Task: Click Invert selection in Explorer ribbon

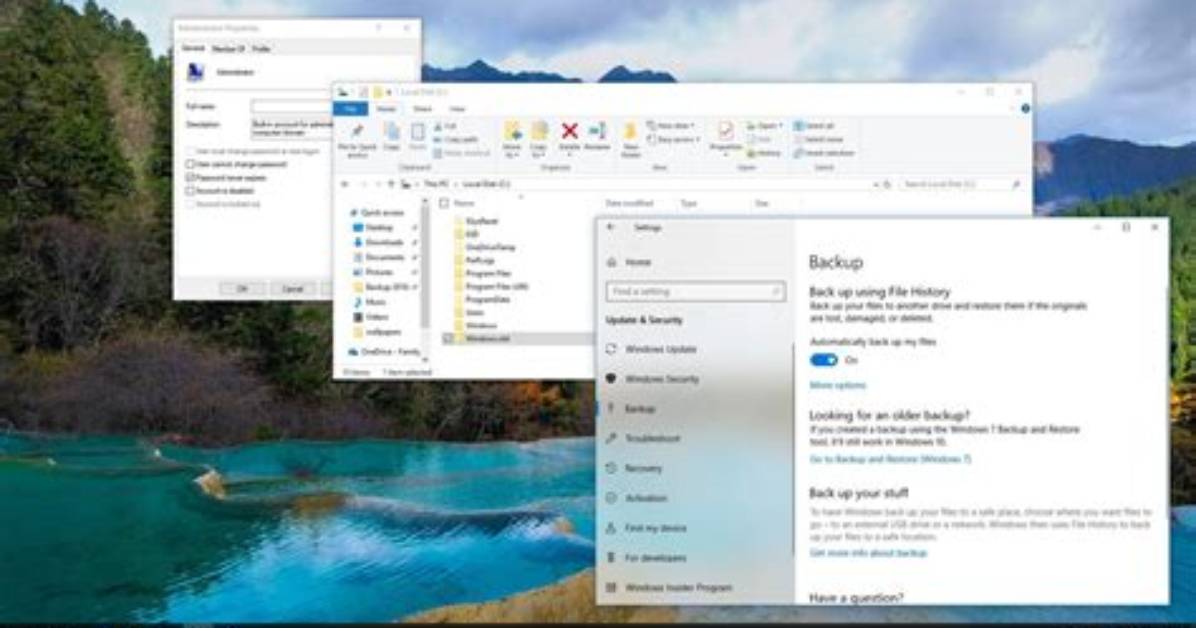Action: (x=823, y=153)
